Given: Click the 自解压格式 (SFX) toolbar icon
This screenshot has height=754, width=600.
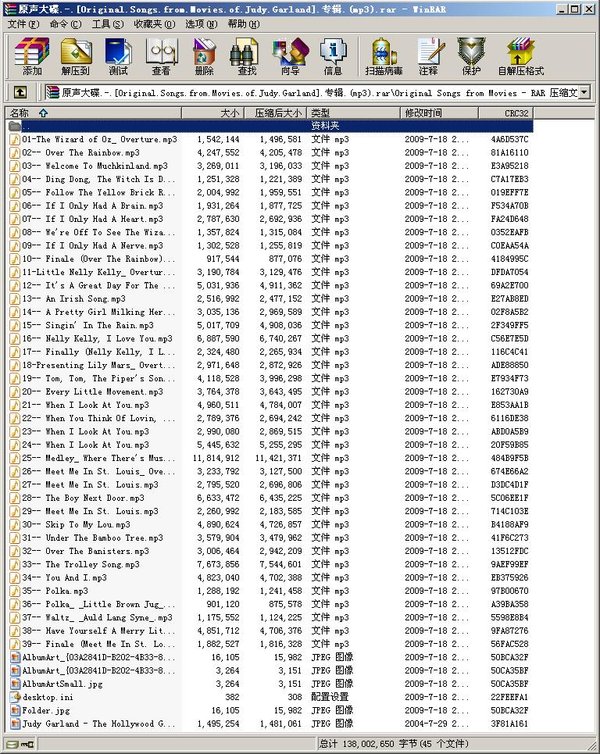Looking at the screenshot, I should (x=521, y=56).
